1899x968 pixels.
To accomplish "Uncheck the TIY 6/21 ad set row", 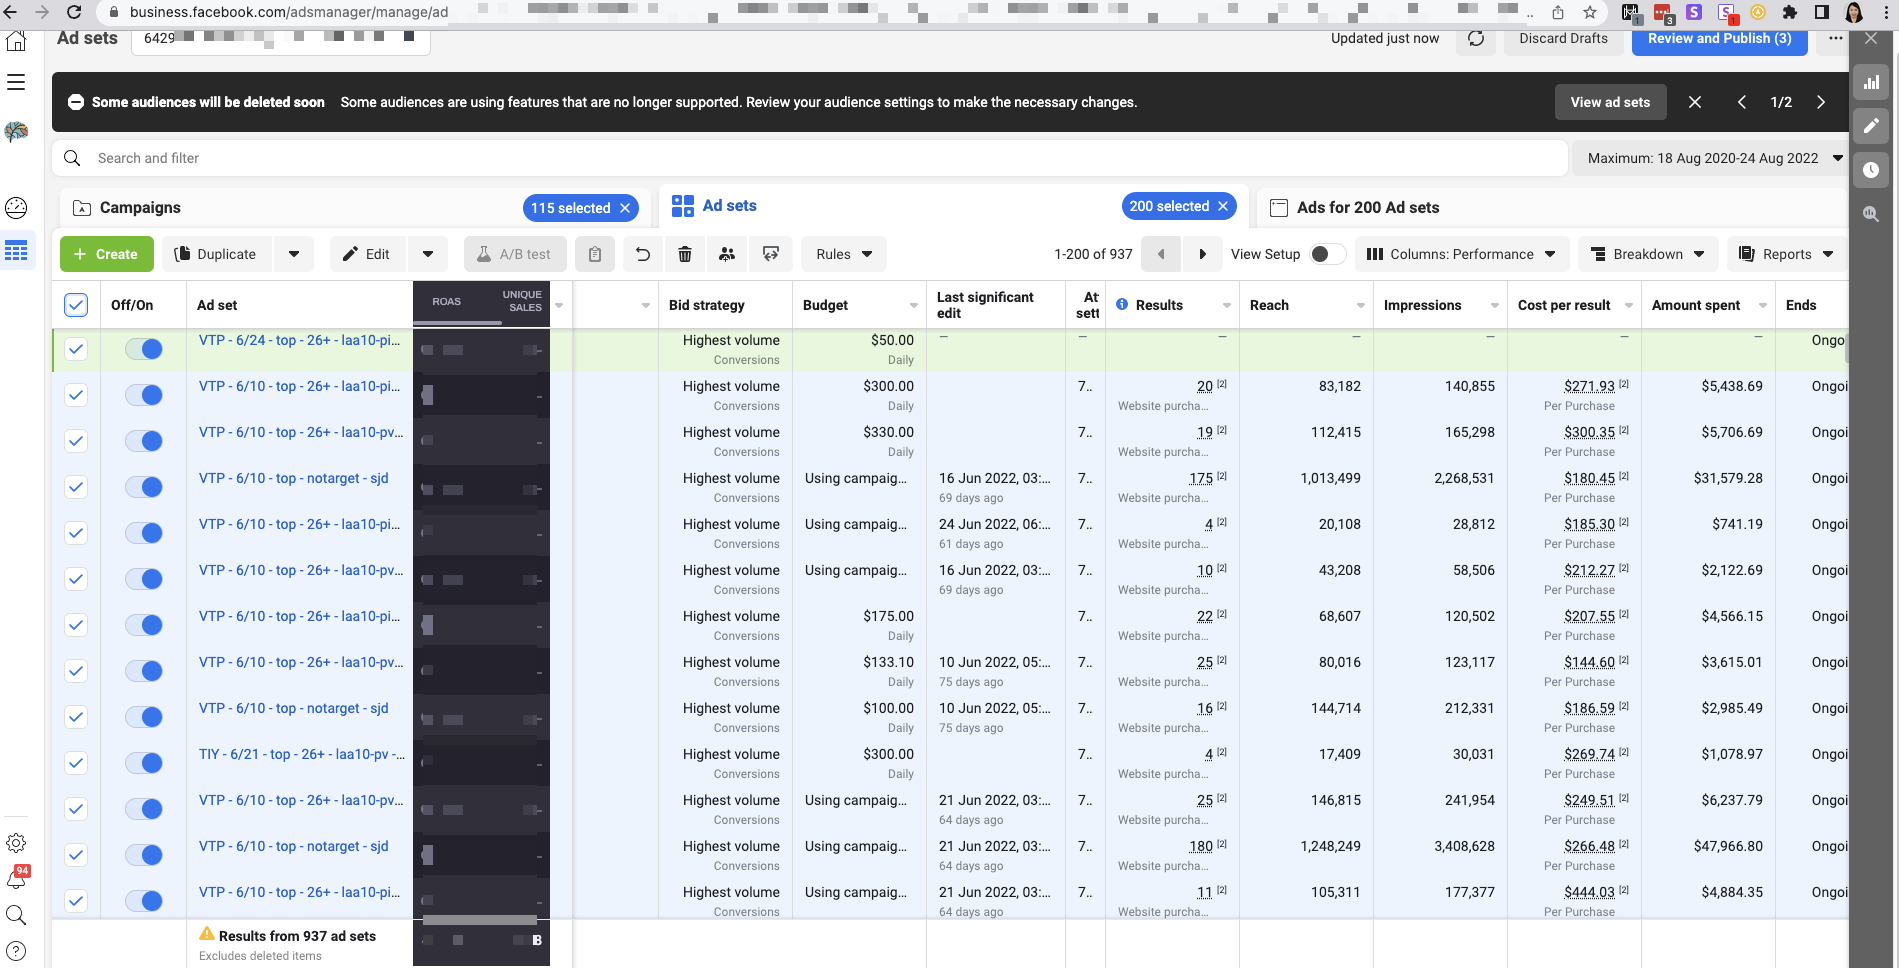I will click(x=76, y=763).
